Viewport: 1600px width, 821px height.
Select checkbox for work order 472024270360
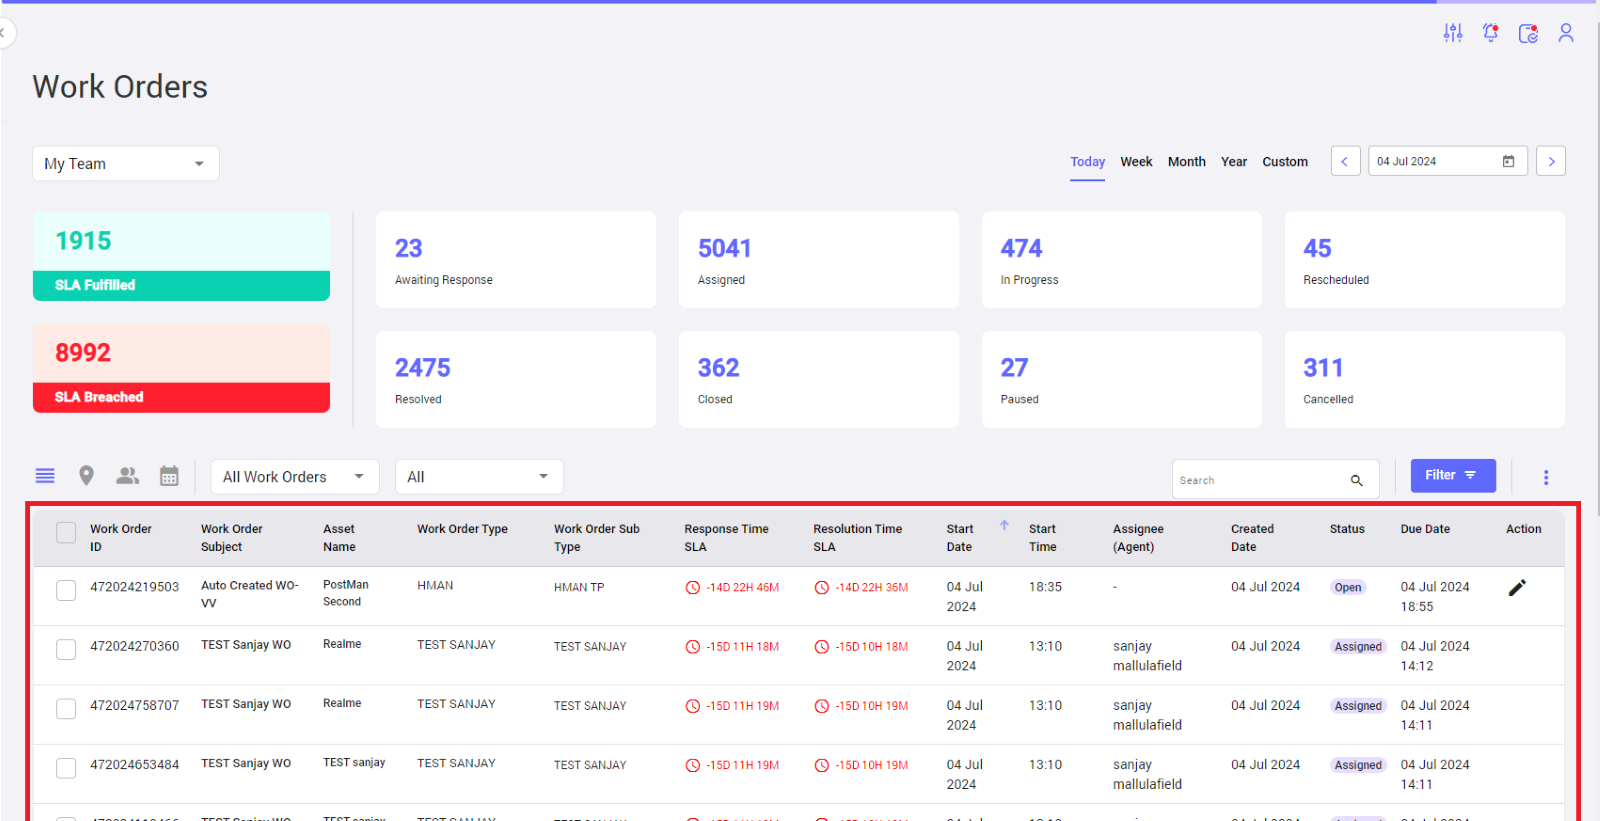coord(66,650)
